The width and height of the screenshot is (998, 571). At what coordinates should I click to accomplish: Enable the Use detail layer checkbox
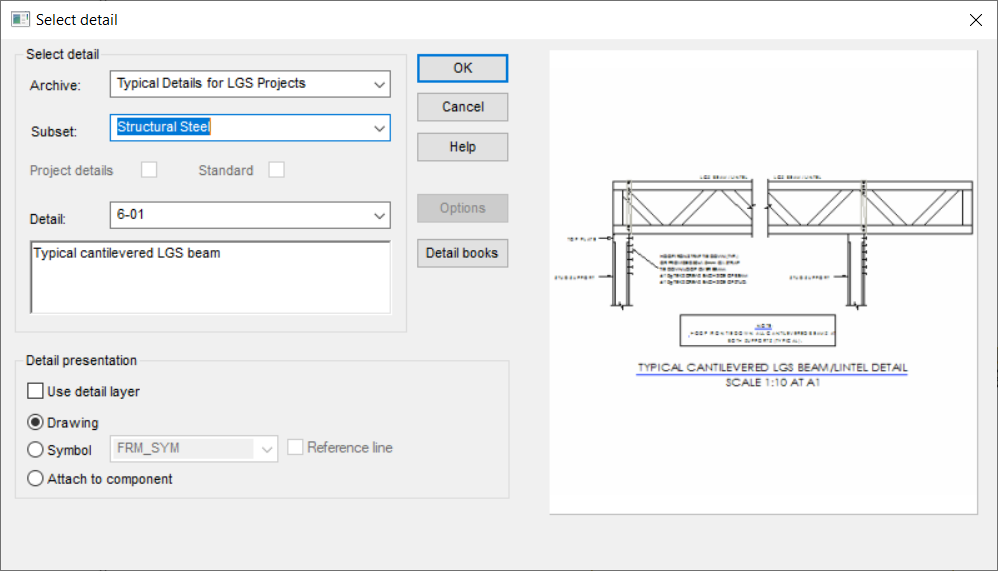(x=36, y=391)
